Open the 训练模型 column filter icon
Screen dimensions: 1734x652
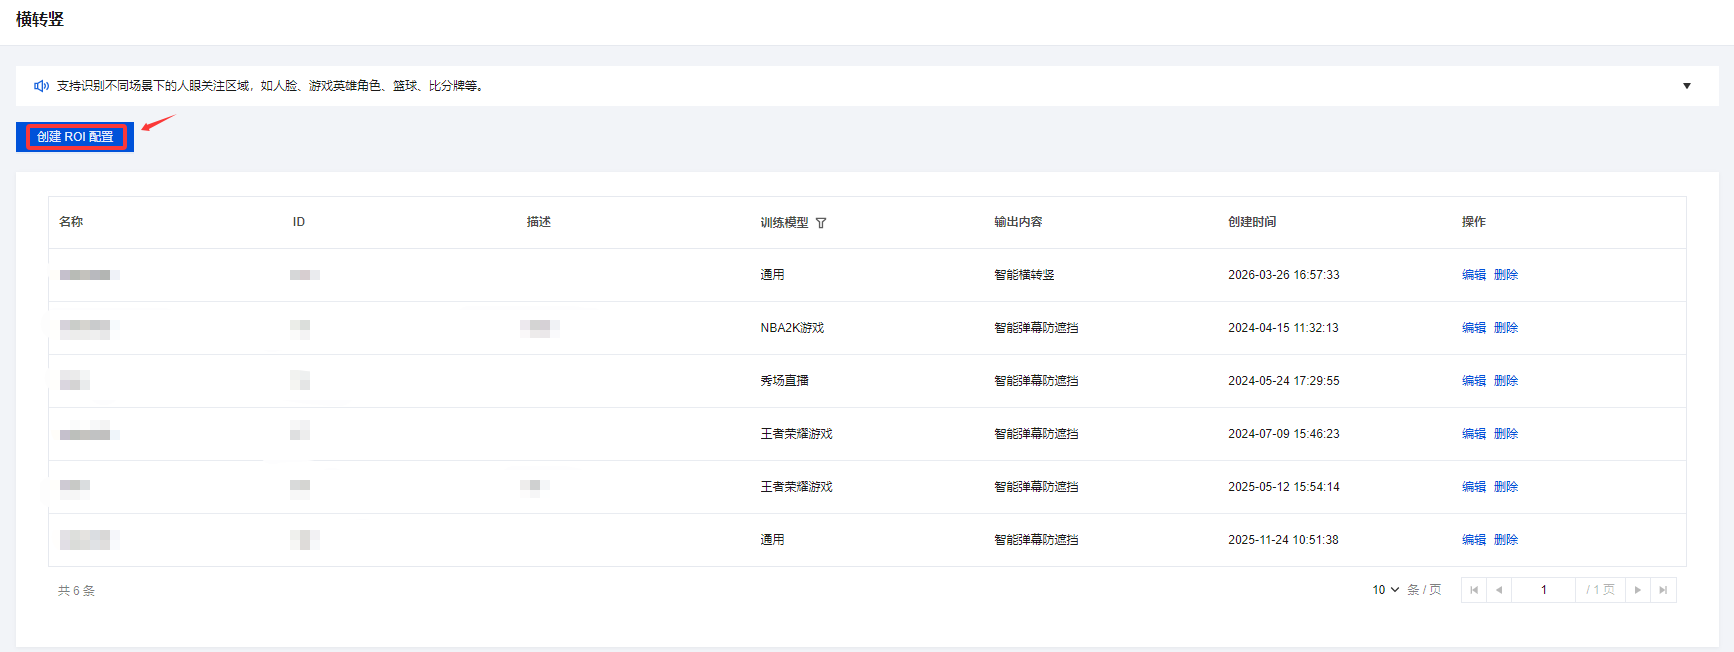821,223
